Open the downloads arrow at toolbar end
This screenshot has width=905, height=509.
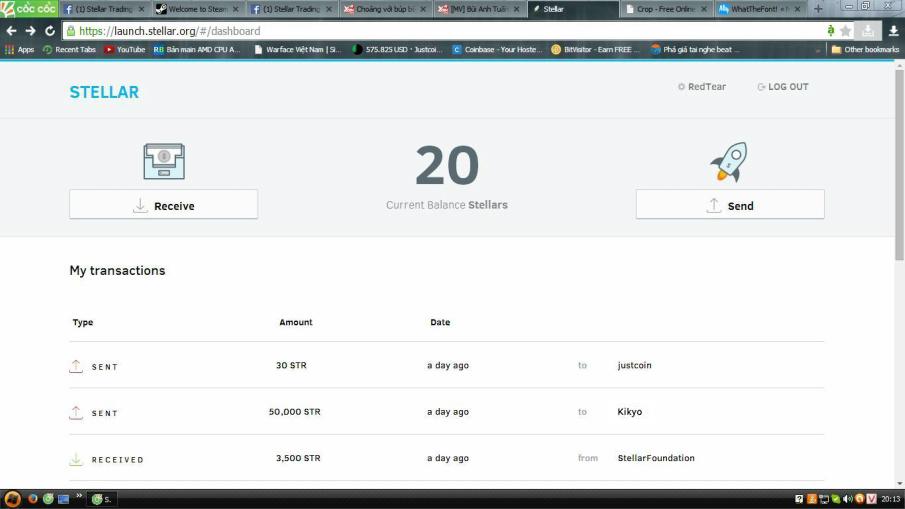coord(893,31)
